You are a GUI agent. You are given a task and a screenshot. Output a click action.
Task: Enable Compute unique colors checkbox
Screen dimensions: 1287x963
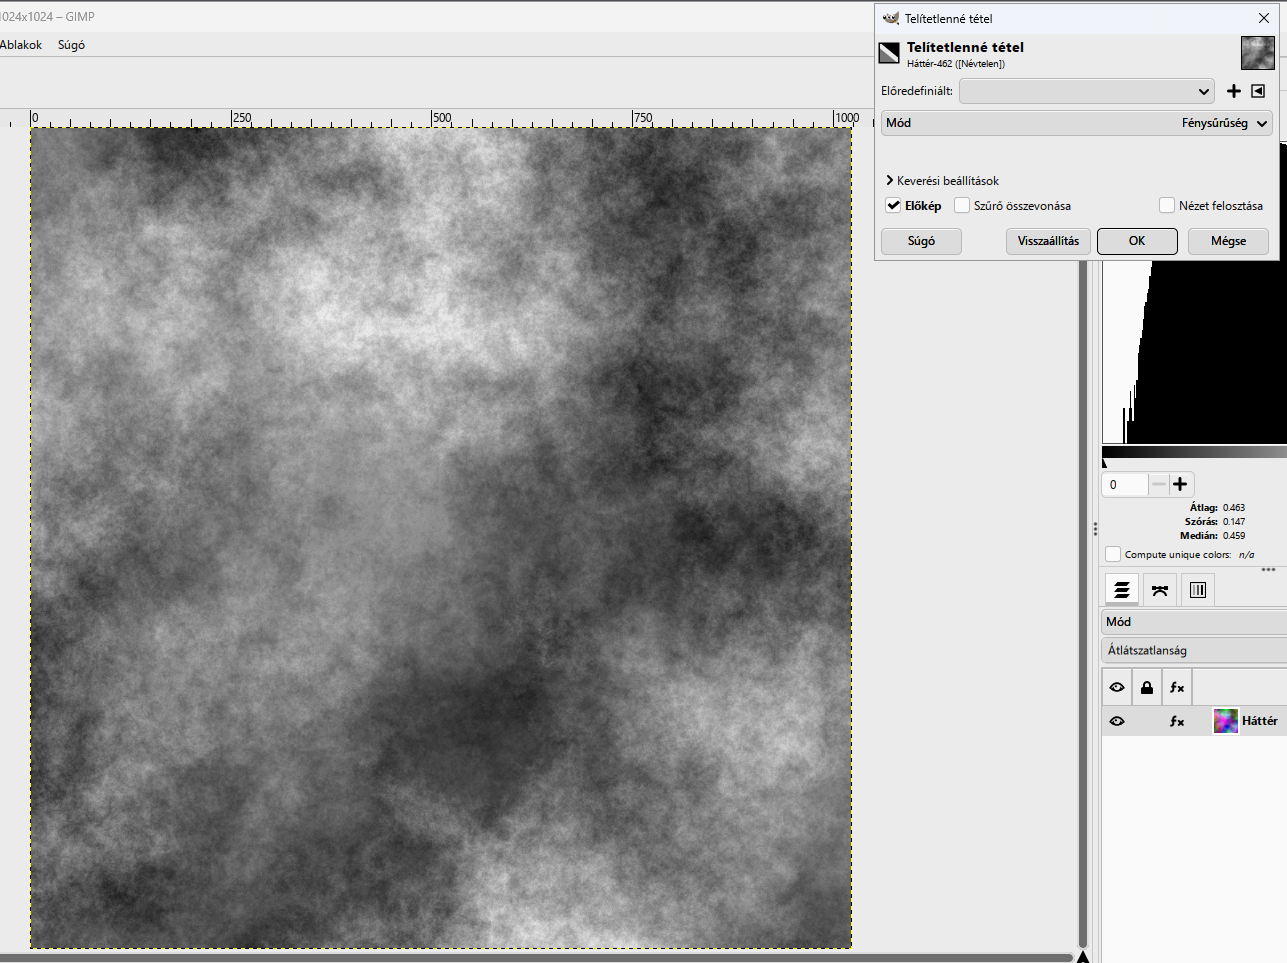pos(1113,554)
